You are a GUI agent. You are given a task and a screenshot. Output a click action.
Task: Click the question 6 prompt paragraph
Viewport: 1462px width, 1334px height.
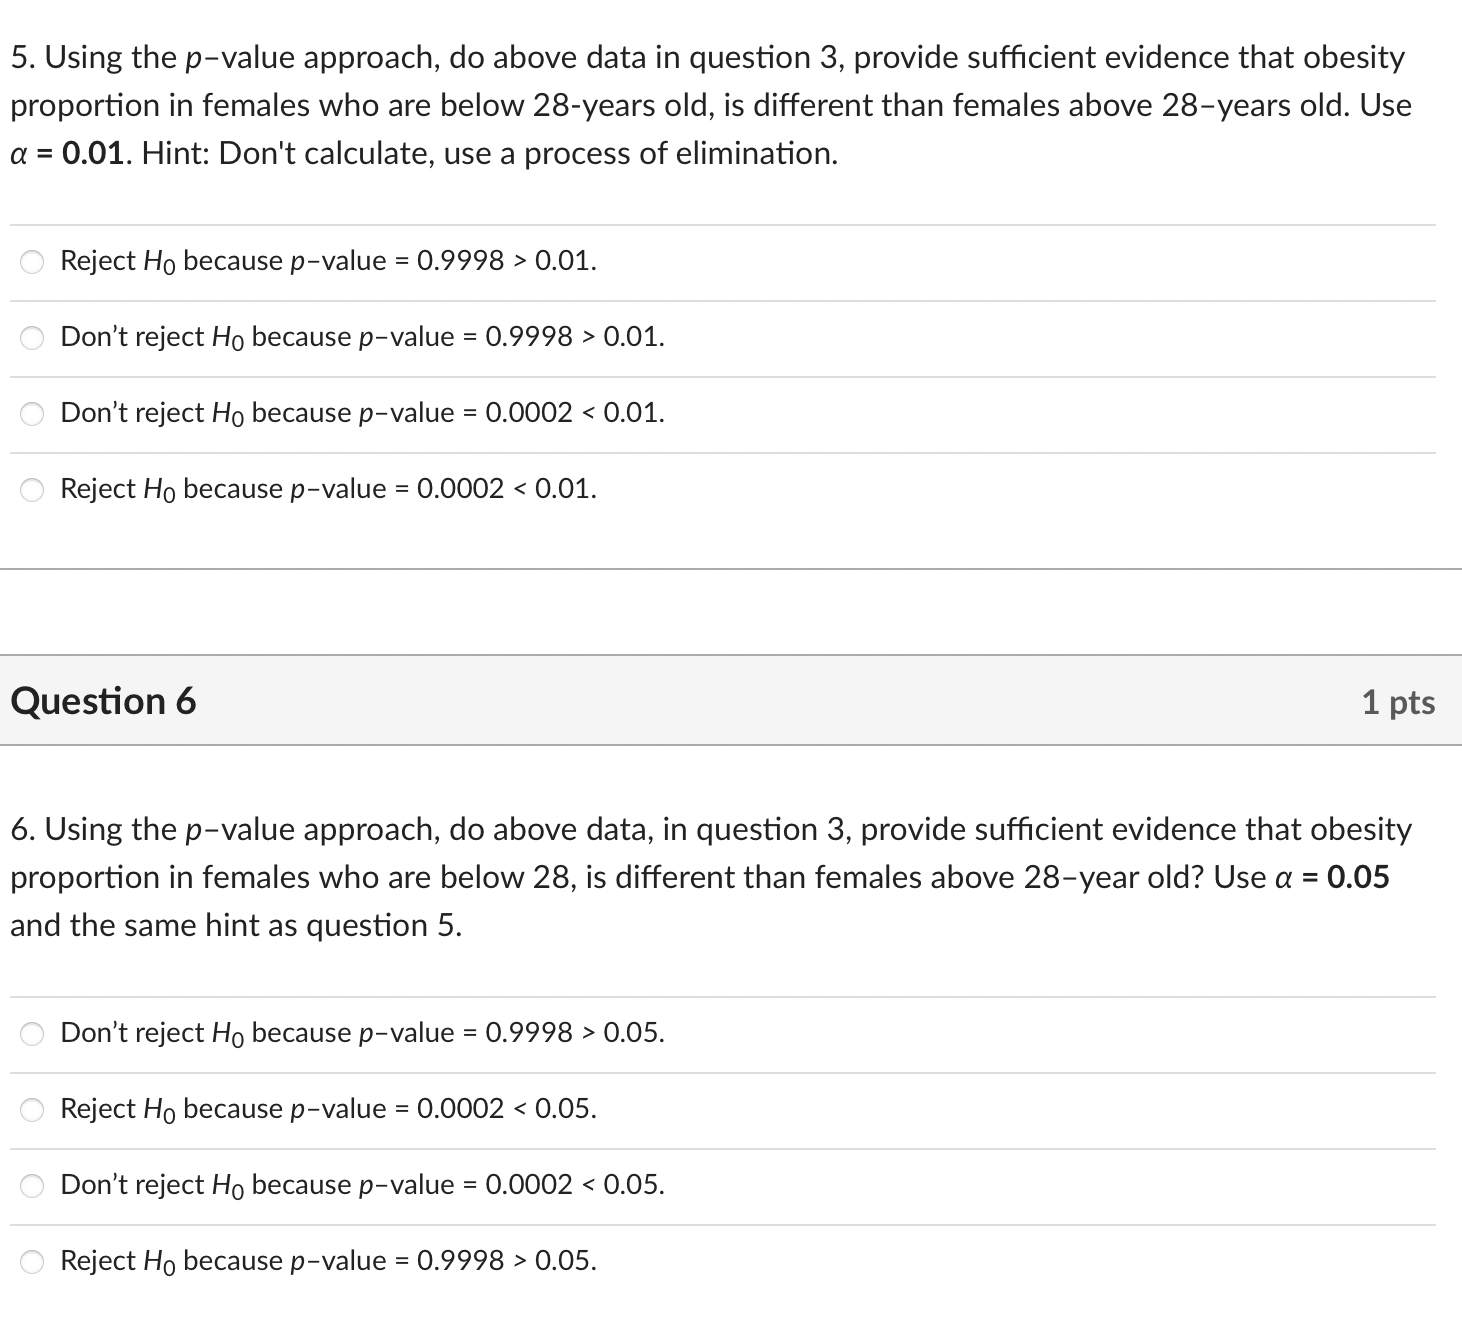pos(711,877)
